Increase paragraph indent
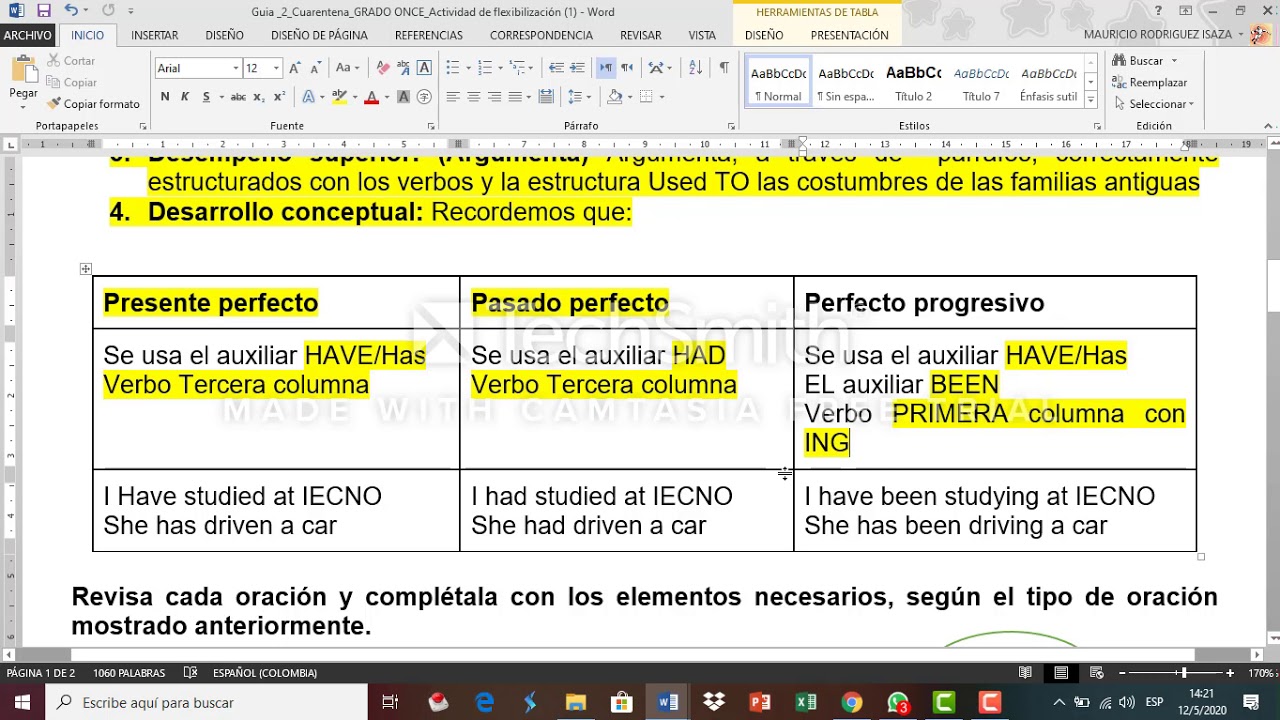Image resolution: width=1280 pixels, height=720 pixels. click(x=579, y=68)
